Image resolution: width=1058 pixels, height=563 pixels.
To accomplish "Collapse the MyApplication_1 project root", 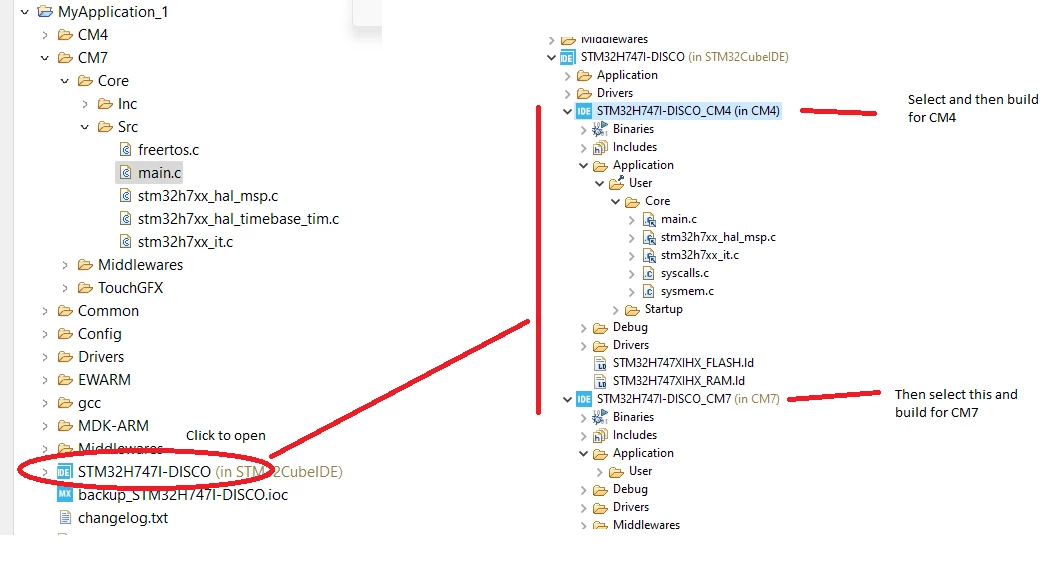I will (25, 11).
